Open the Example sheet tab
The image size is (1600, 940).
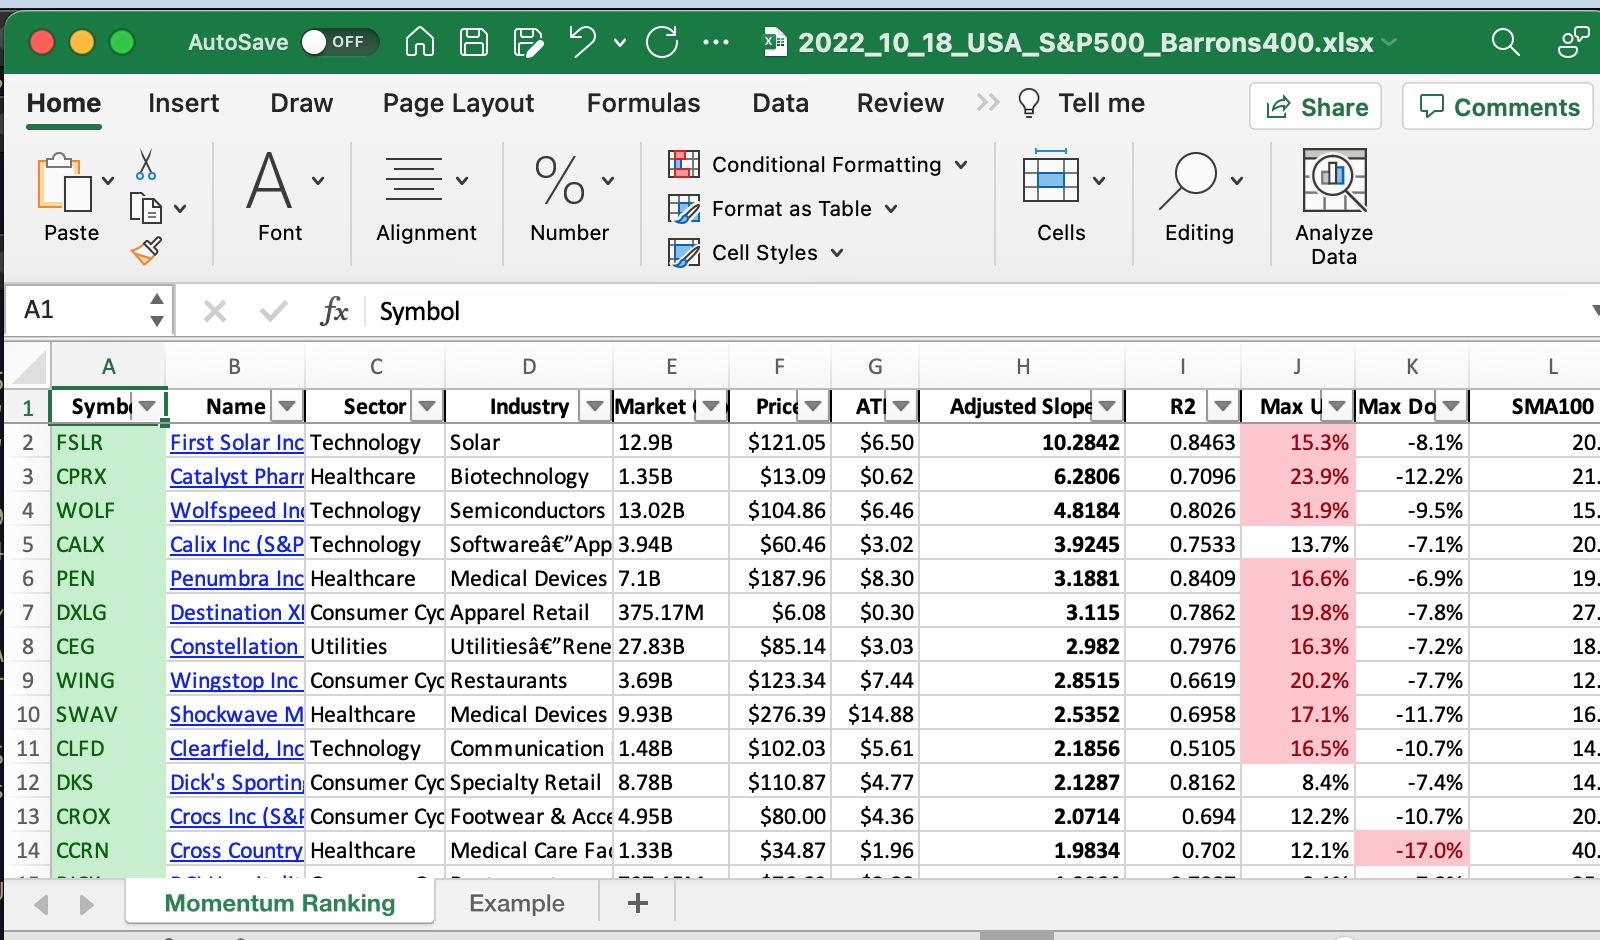(517, 904)
